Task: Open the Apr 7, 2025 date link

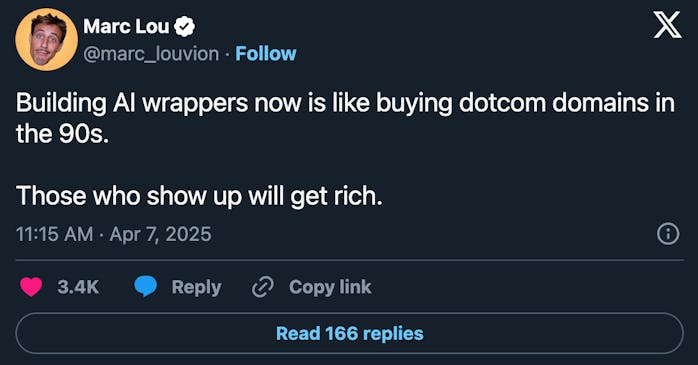Action: point(160,234)
